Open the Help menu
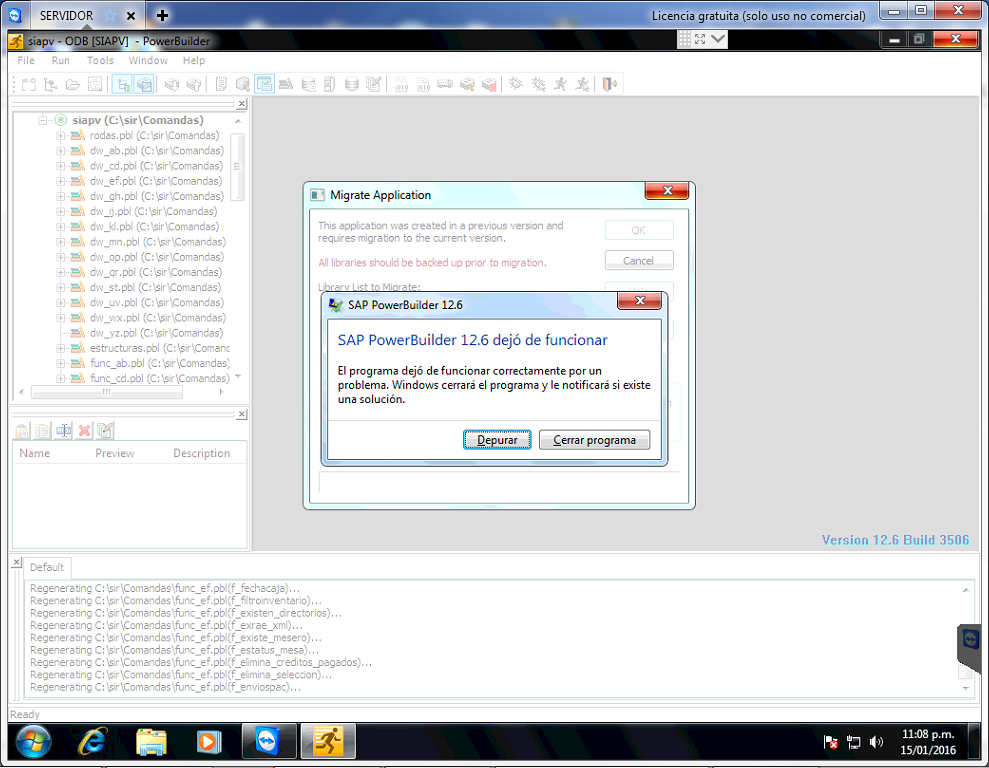This screenshot has width=989, height=768. tap(194, 61)
